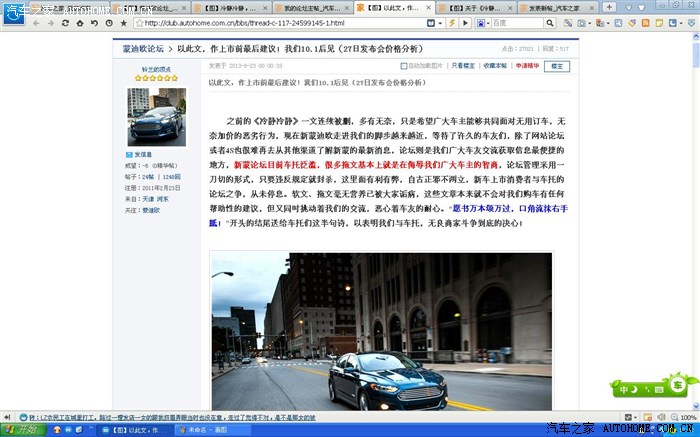This screenshot has width=700, height=437.
Task: Click the 收藏本帖 link
Action: [x=495, y=65]
